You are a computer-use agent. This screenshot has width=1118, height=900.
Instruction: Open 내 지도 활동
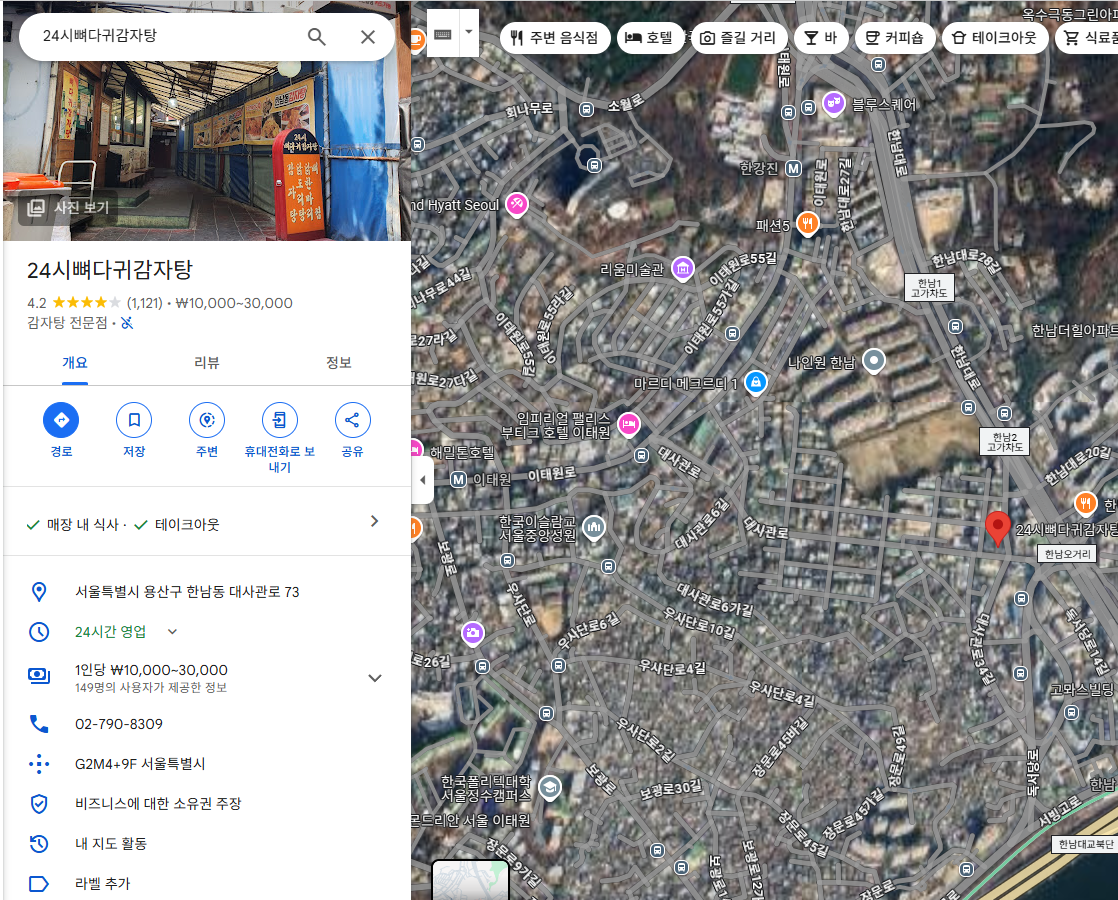coord(111,844)
